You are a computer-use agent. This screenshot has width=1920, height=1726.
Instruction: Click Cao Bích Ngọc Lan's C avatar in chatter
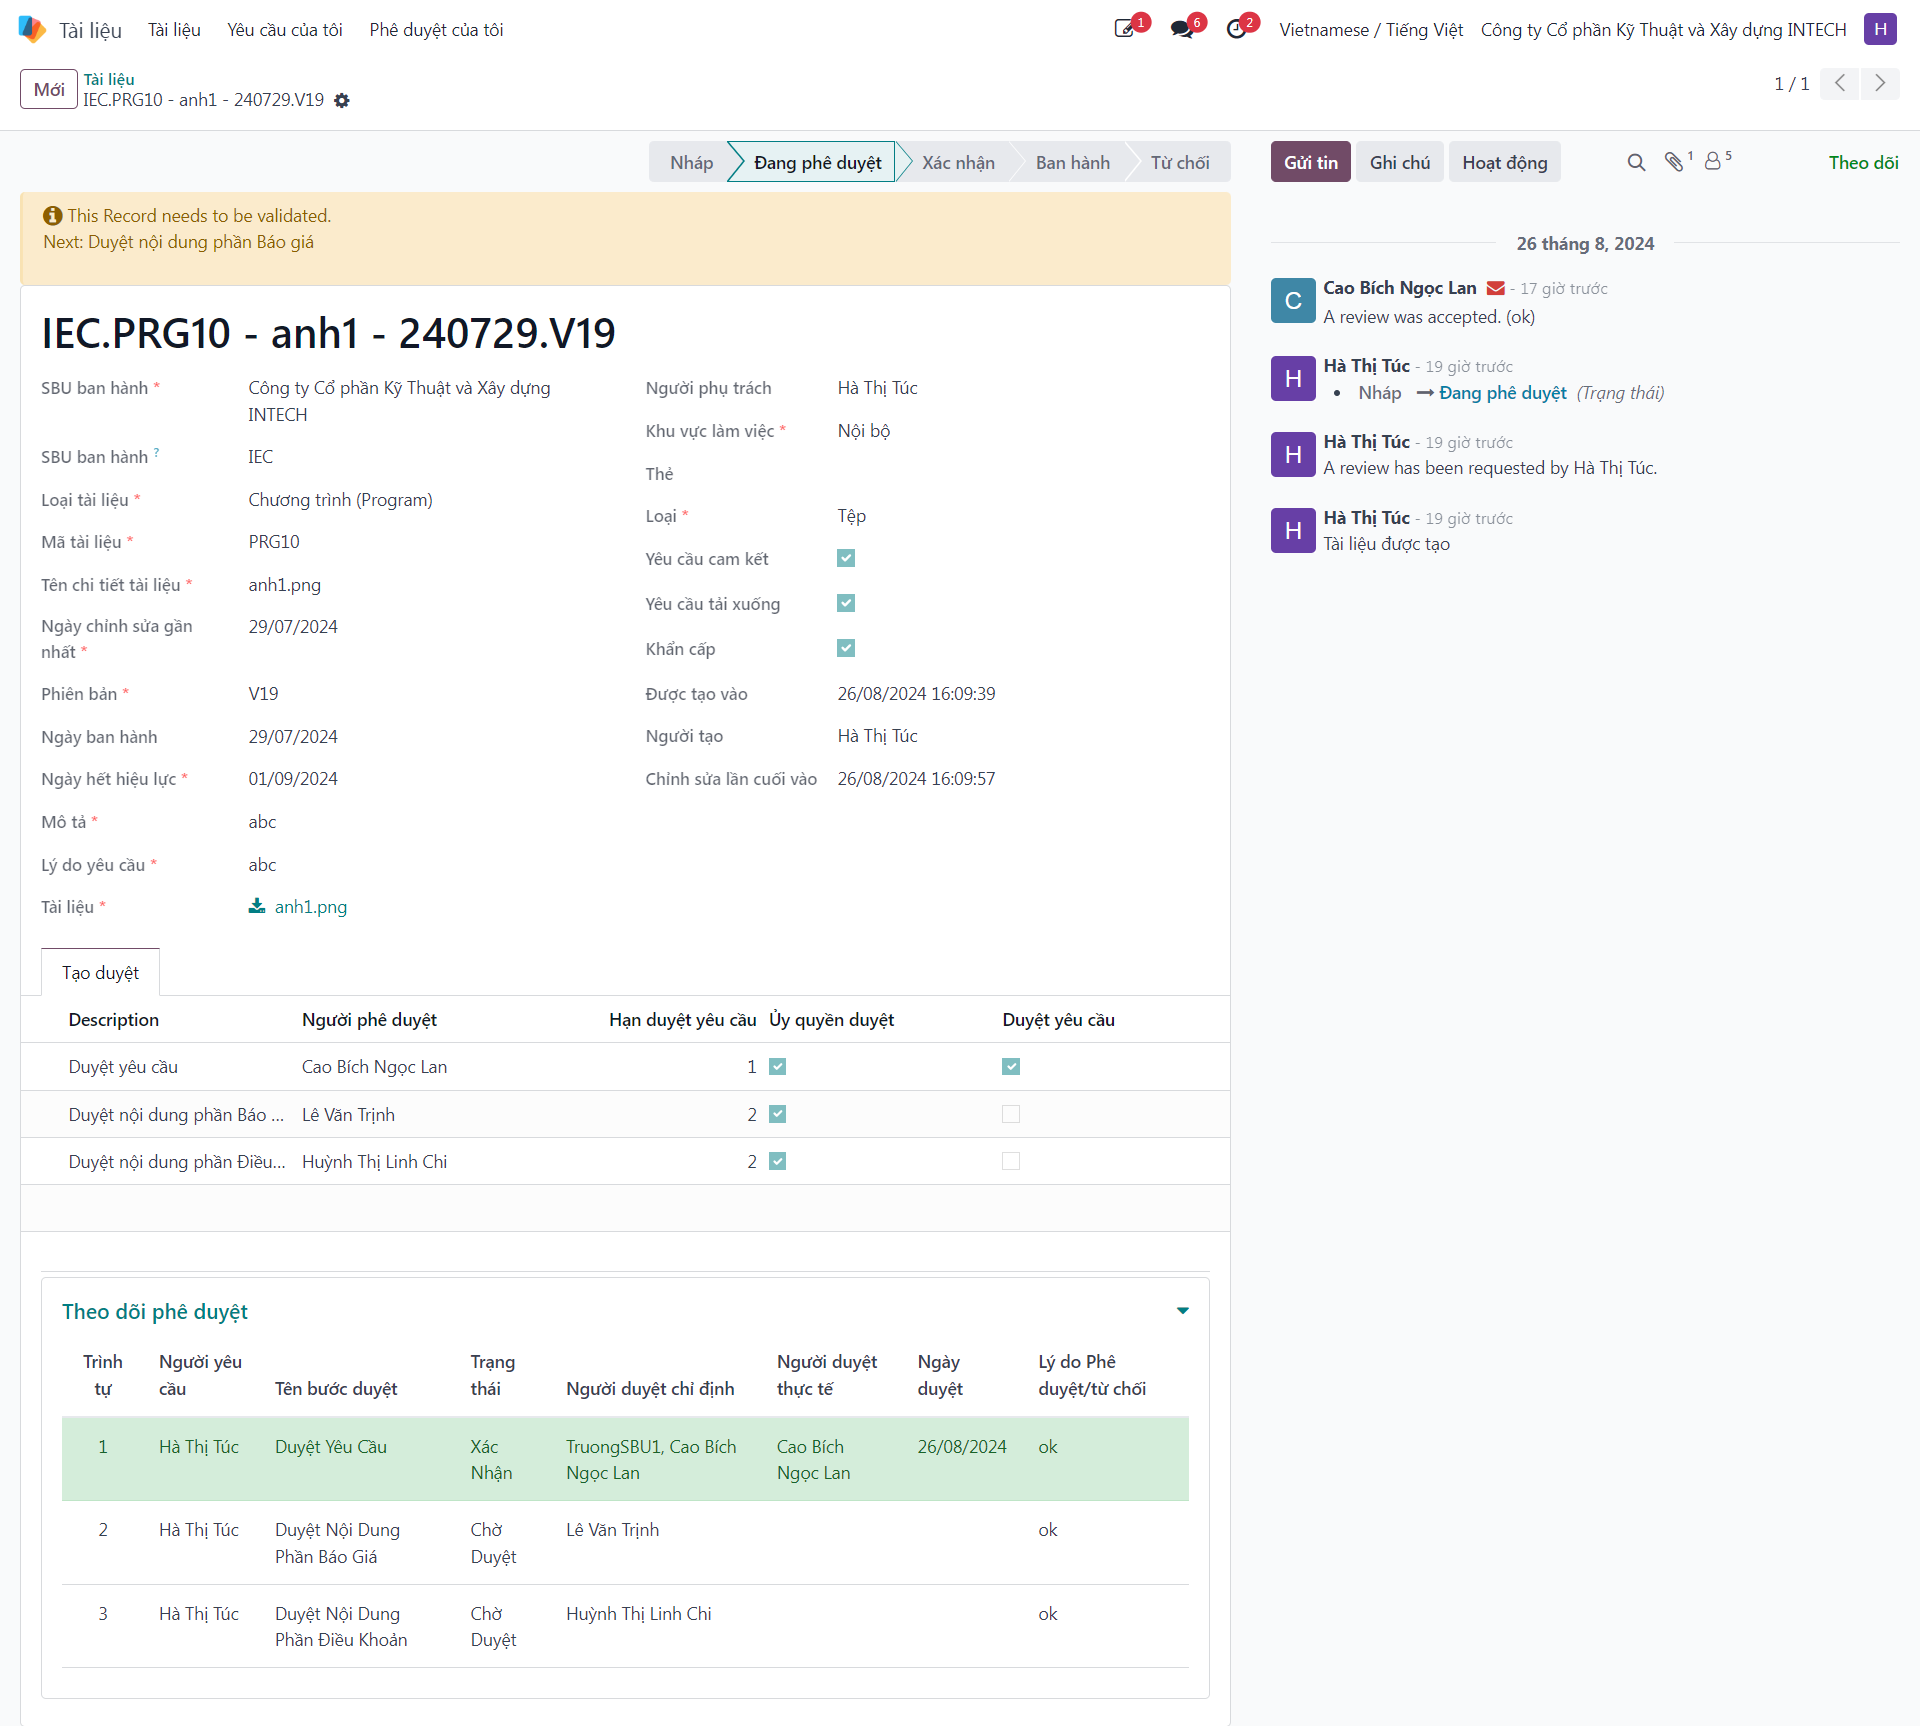click(x=1293, y=300)
